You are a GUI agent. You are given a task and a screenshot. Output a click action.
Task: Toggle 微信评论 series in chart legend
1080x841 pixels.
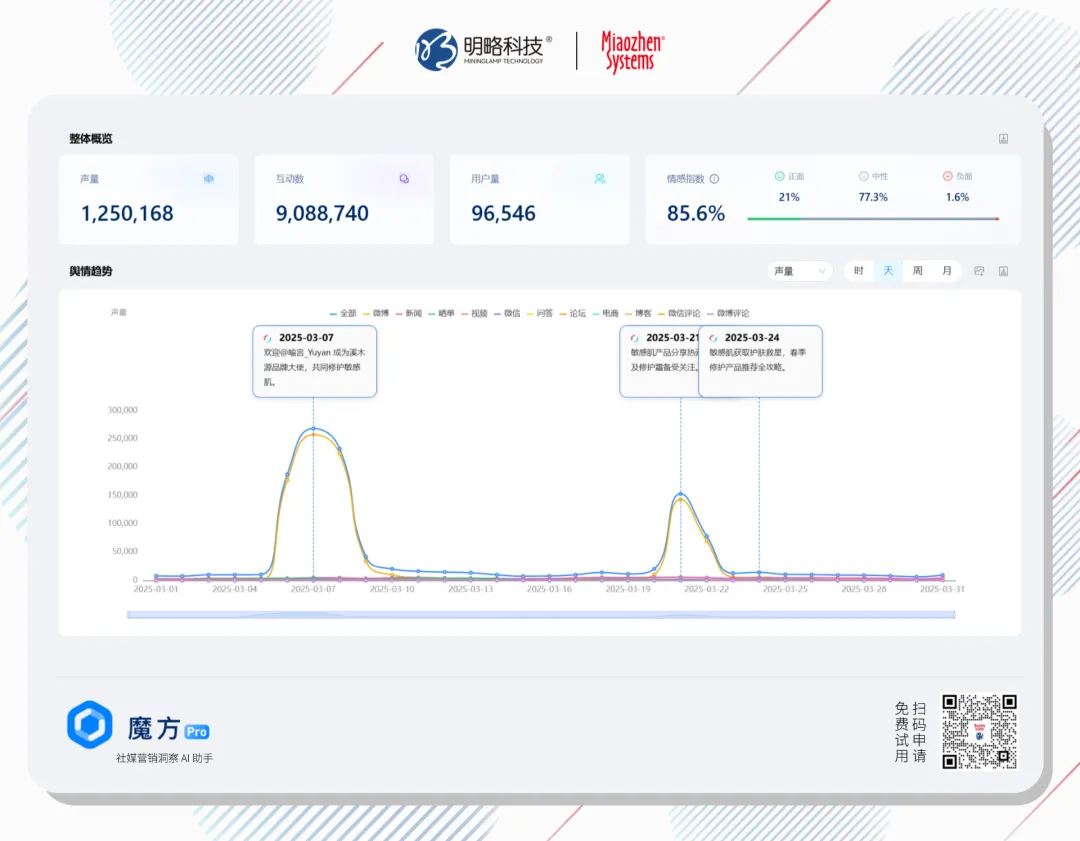tap(679, 313)
